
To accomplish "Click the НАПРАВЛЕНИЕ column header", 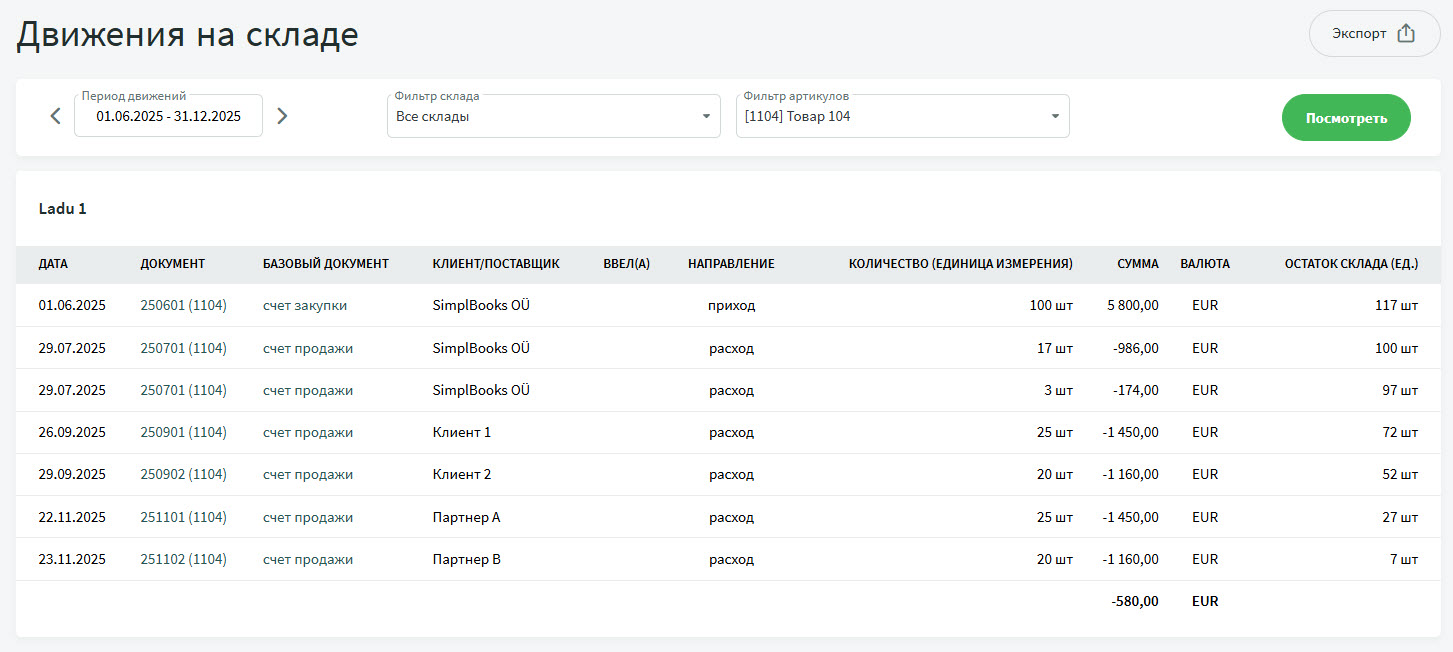I will pyautogui.click(x=731, y=264).
